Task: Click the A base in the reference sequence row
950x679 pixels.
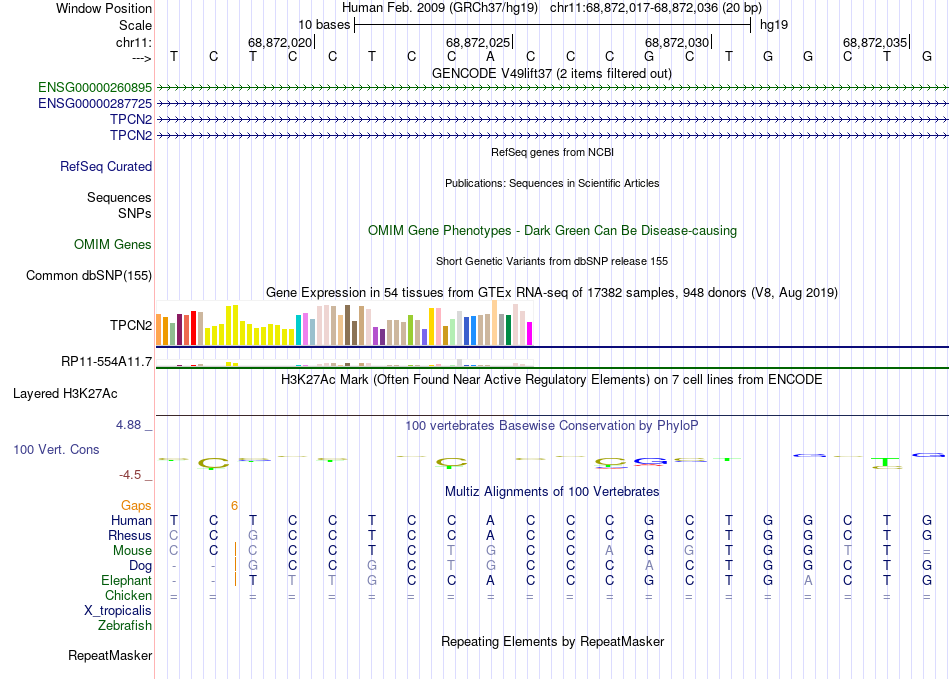Action: click(490, 57)
